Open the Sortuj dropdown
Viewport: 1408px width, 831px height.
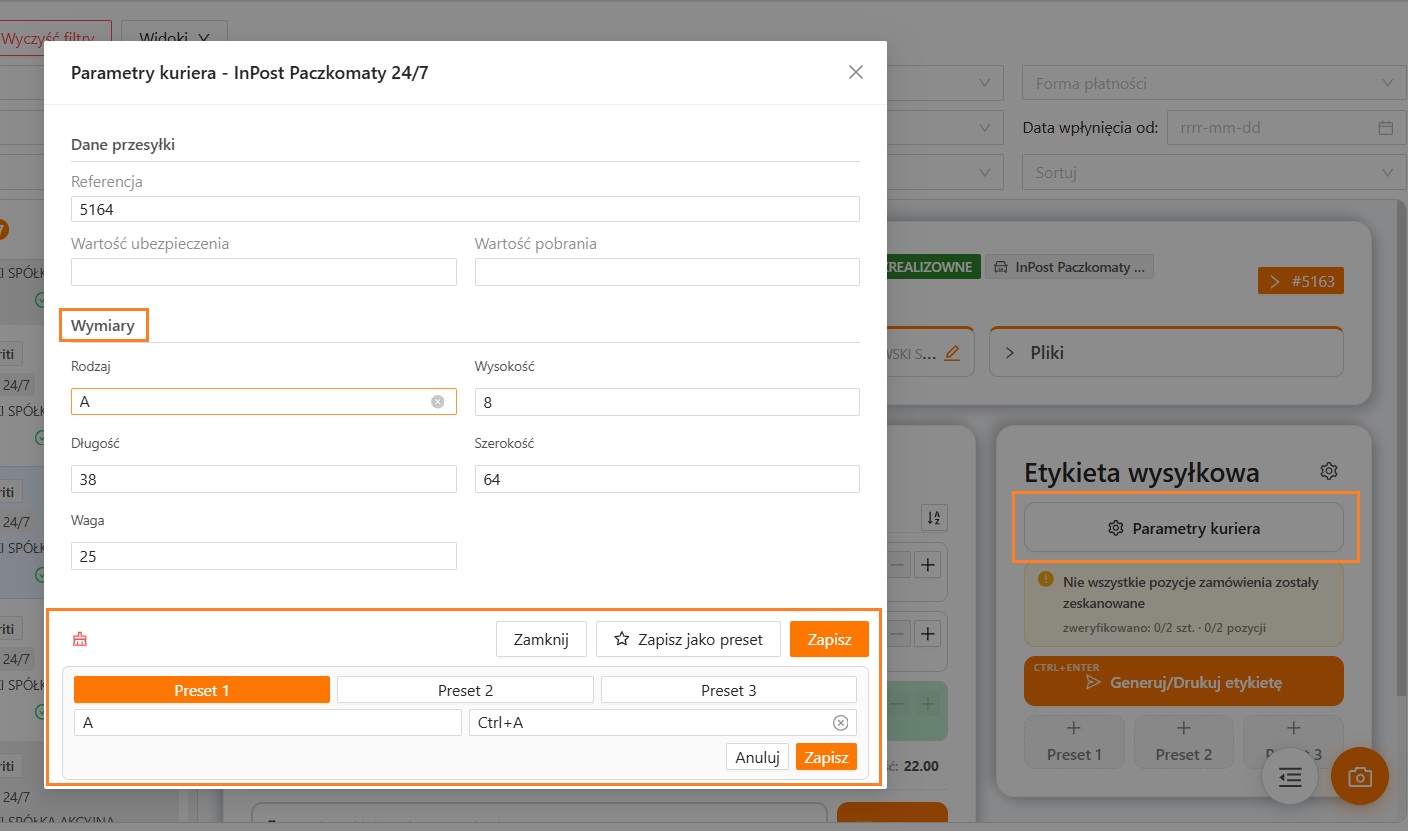pos(1214,173)
